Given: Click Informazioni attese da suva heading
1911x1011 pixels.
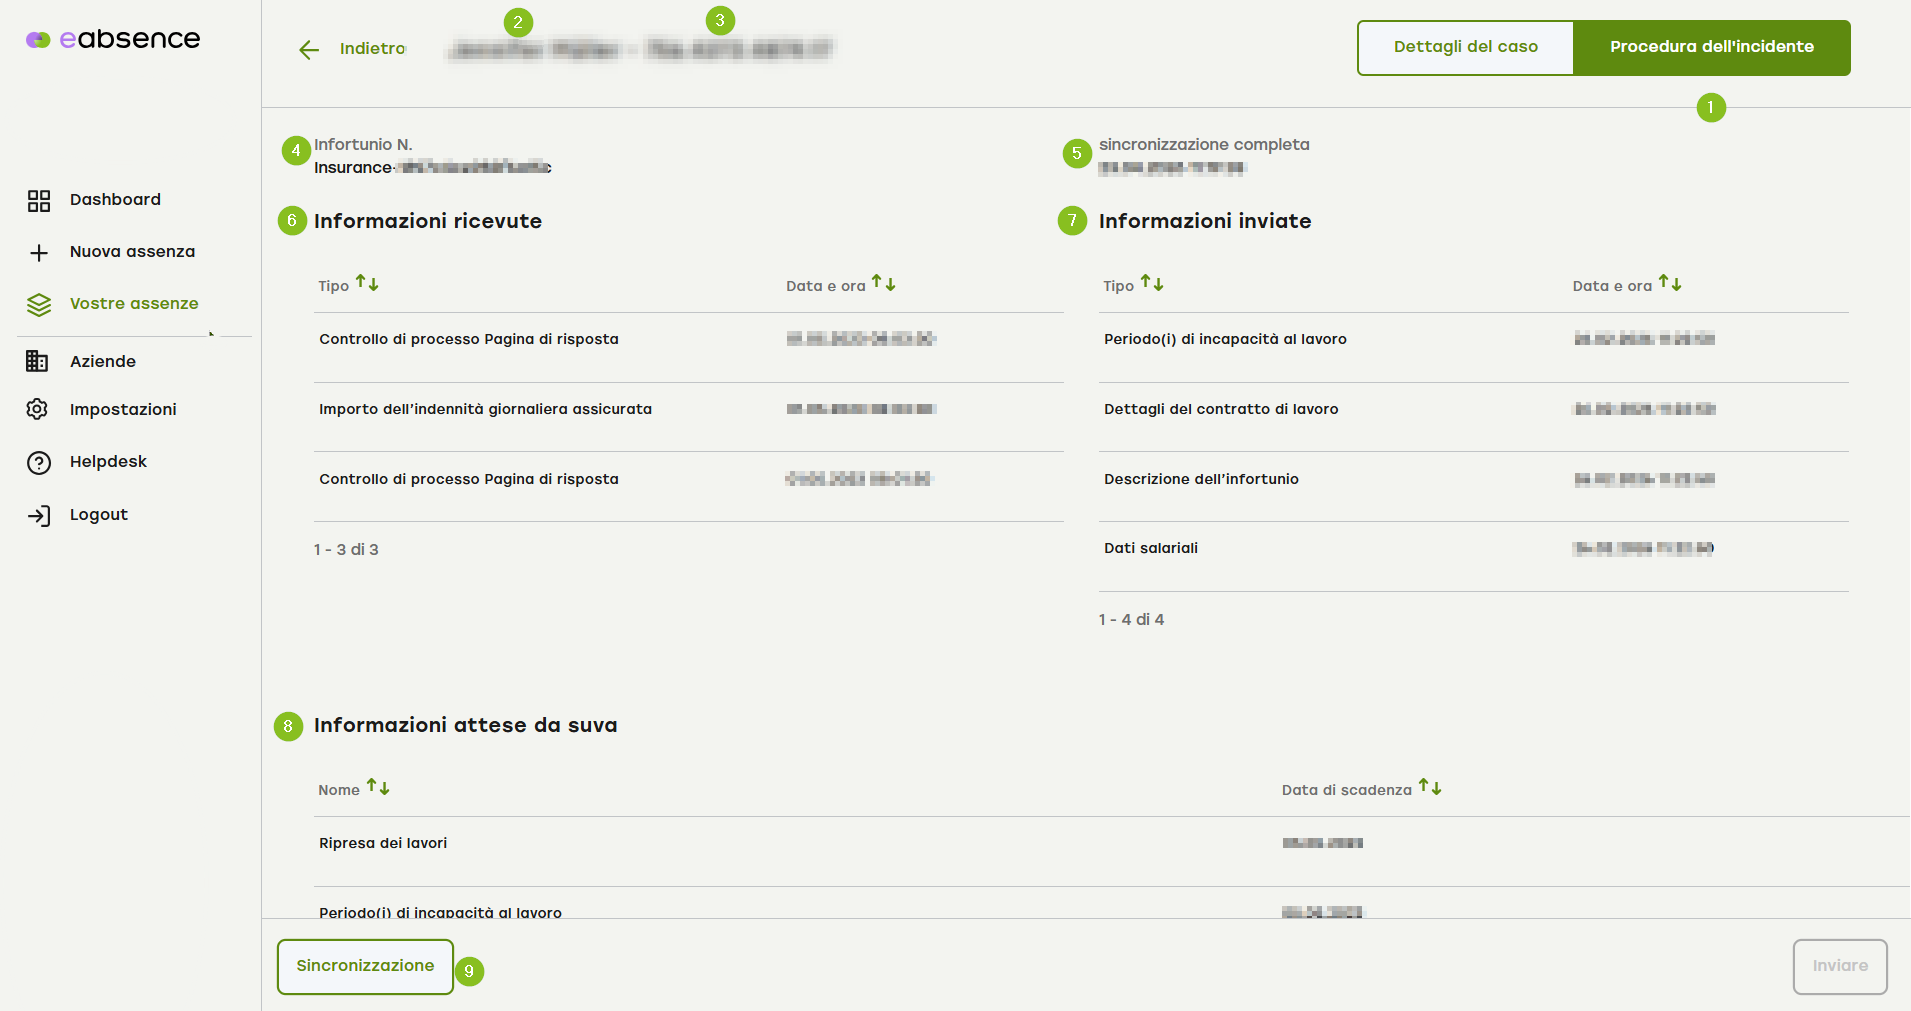Looking at the screenshot, I should click(x=466, y=725).
